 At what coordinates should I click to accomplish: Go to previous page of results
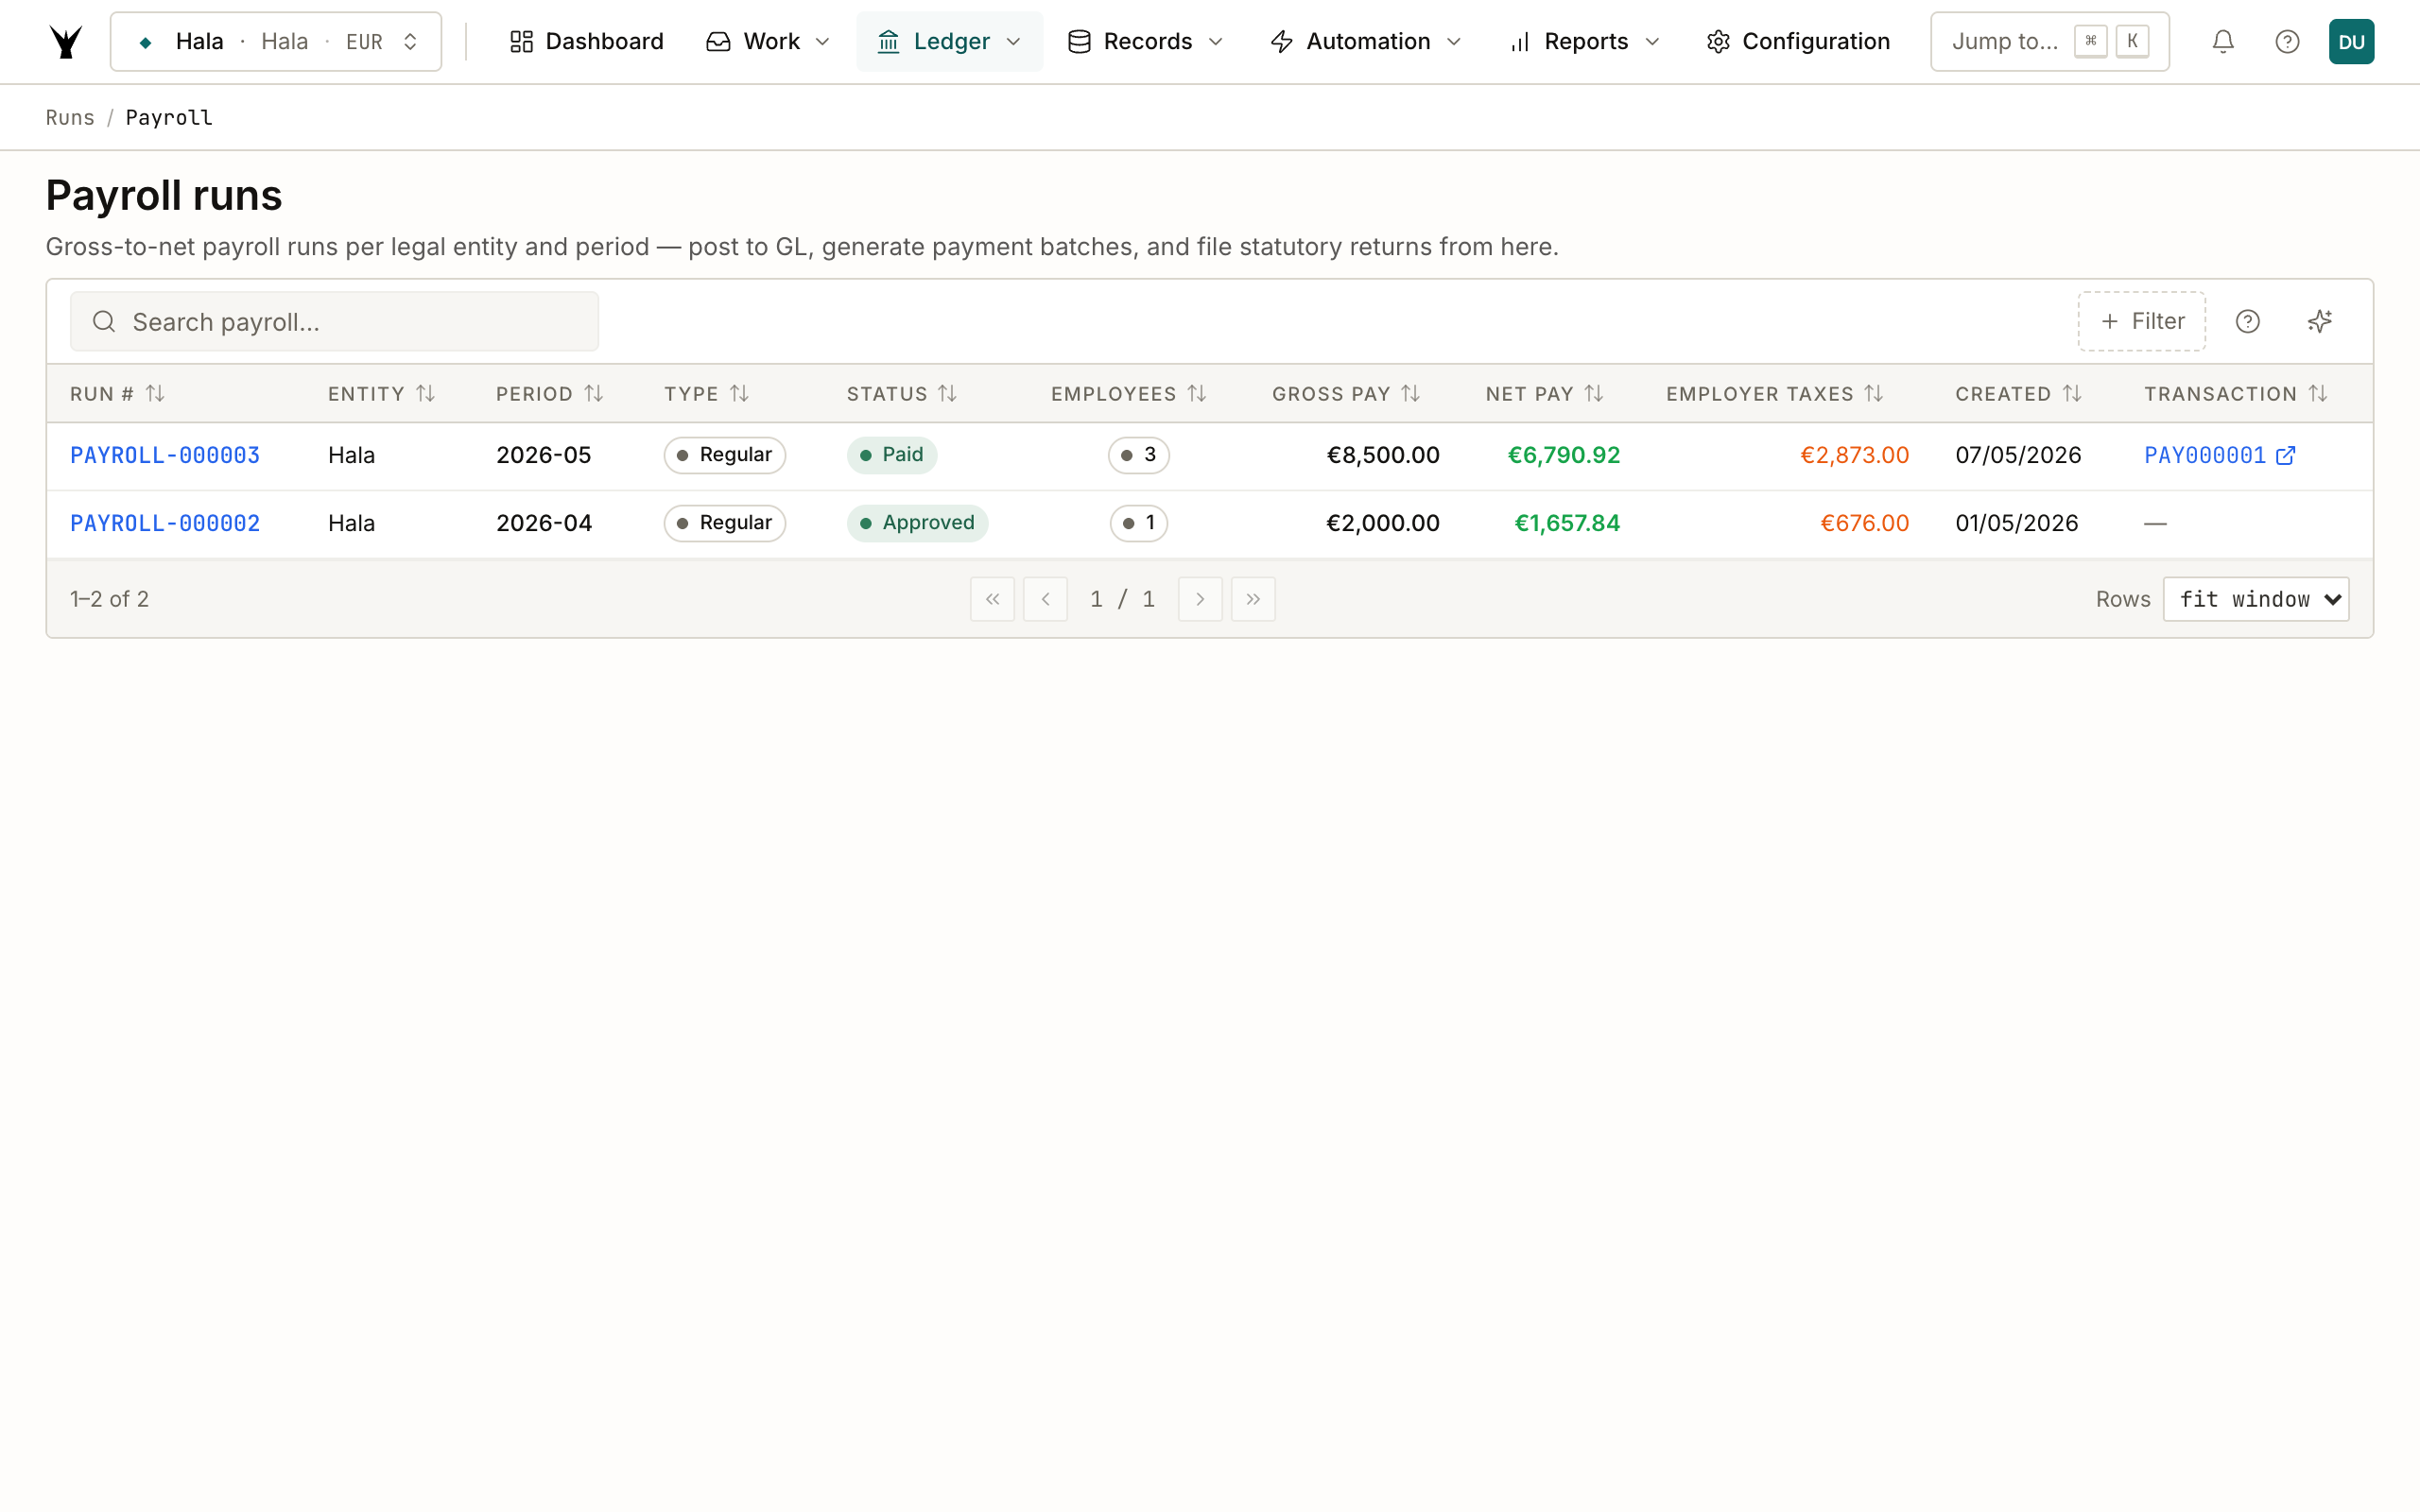click(1045, 599)
